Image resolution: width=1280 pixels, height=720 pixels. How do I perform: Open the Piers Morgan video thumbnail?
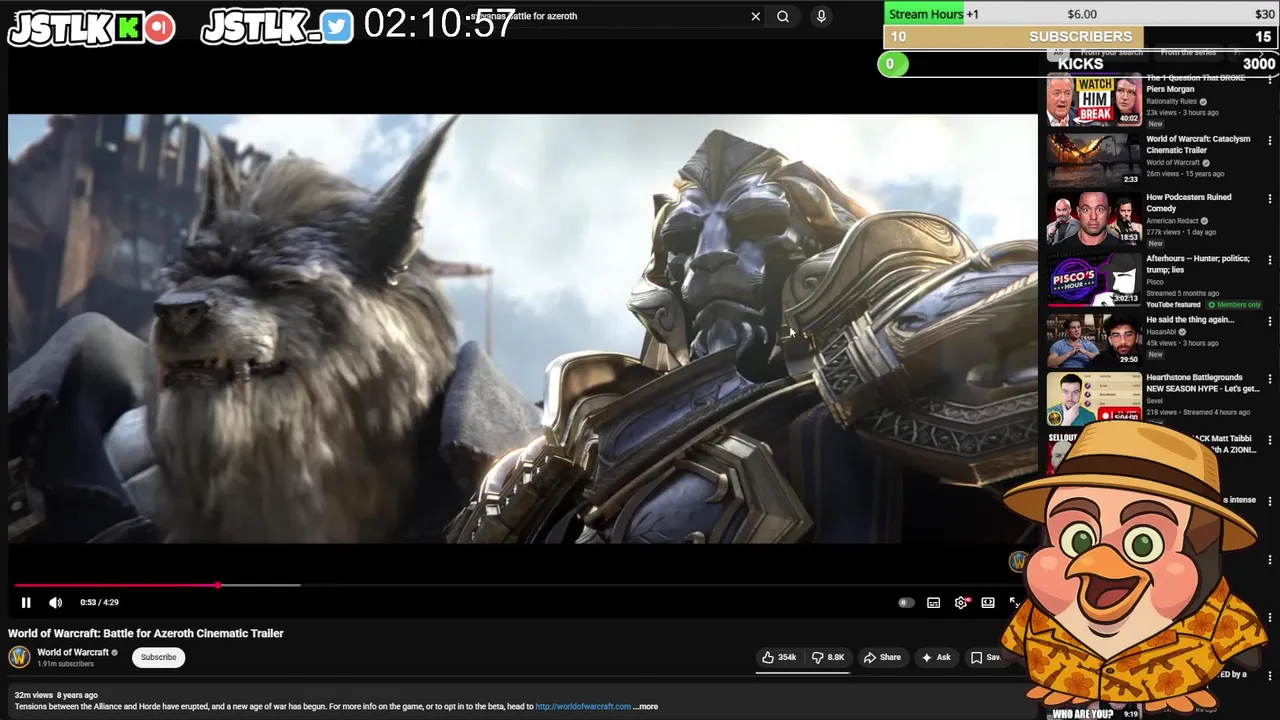pos(1093,100)
